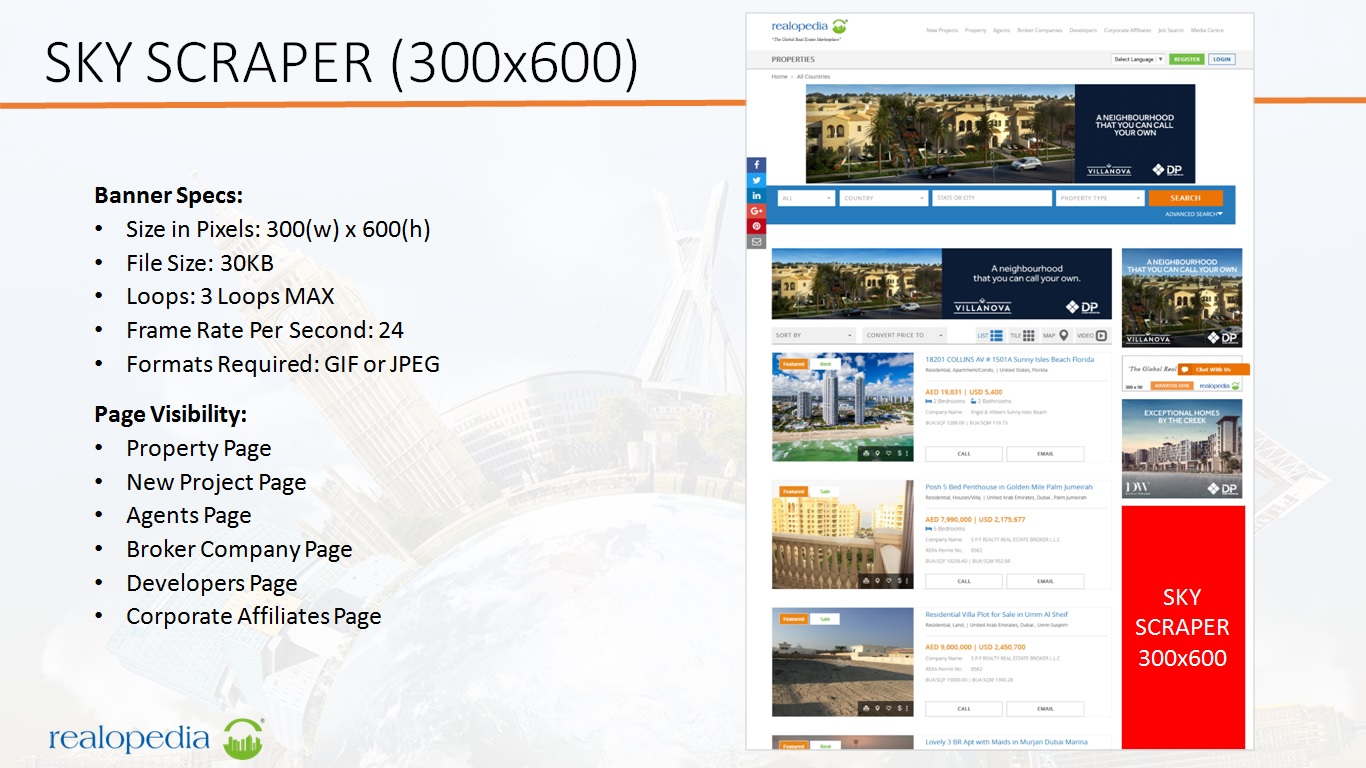The height and width of the screenshot is (768, 1366).
Task: Click the green Register button
Action: tap(1186, 59)
